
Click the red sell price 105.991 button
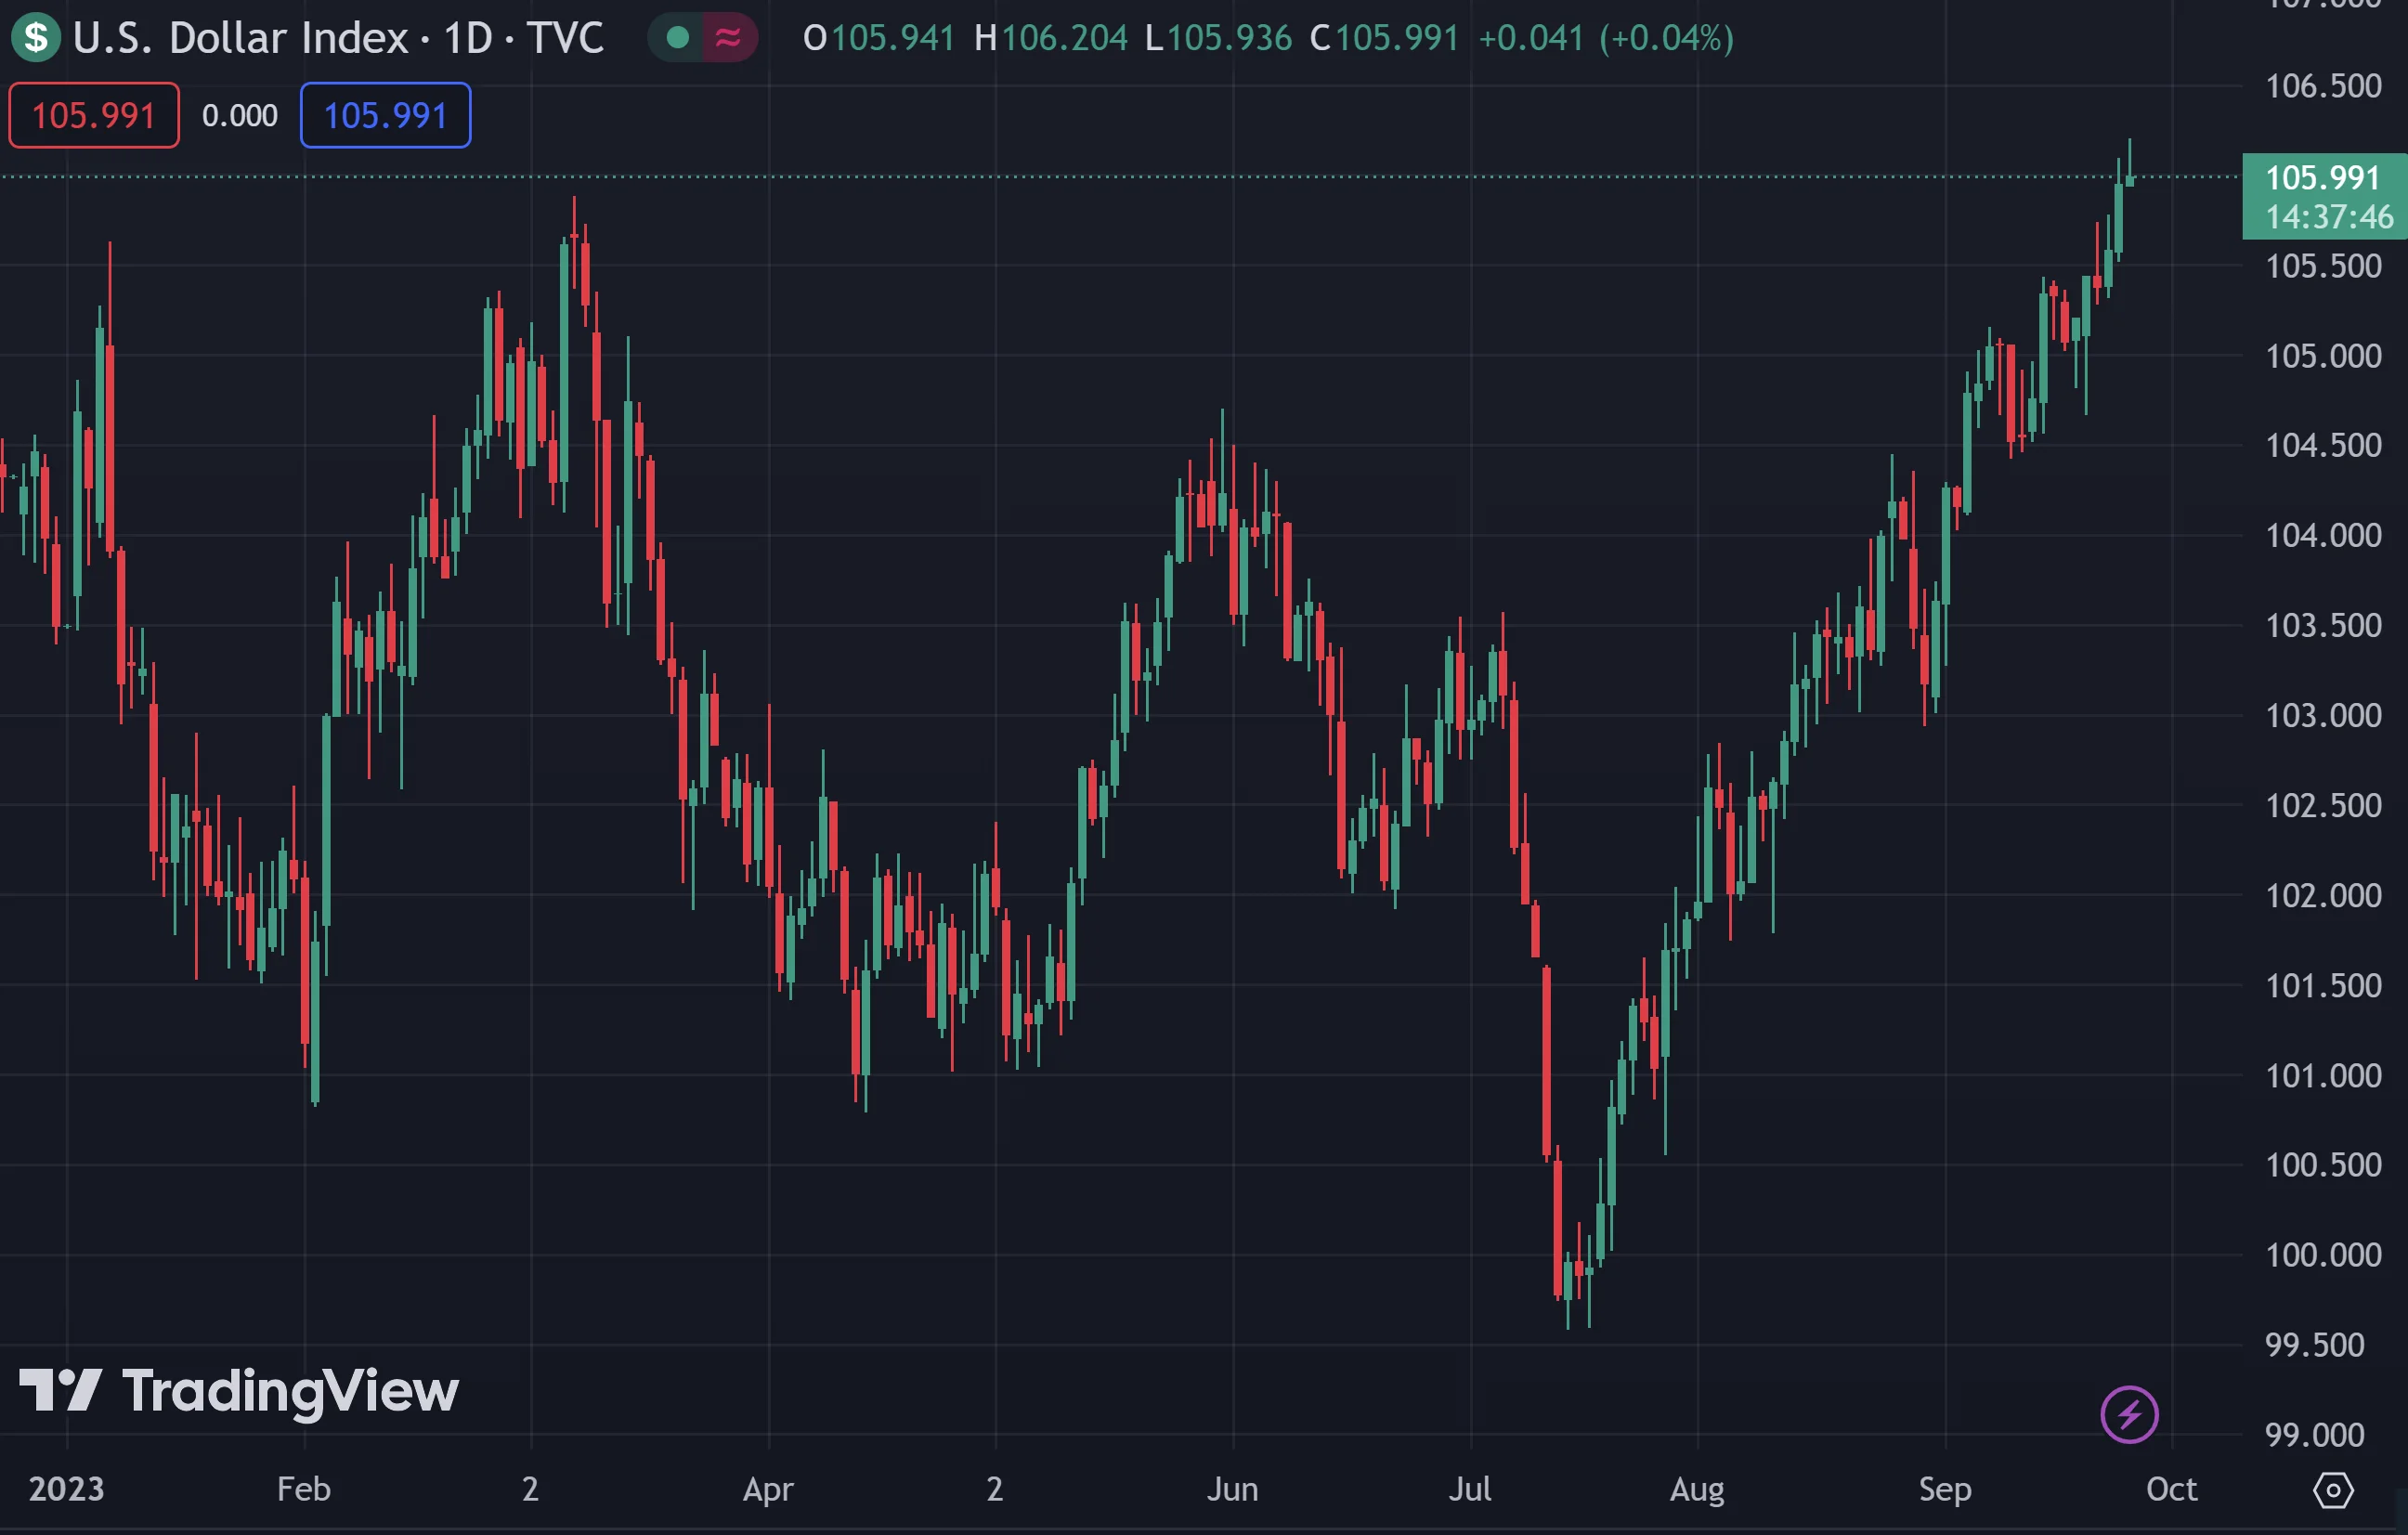[x=94, y=115]
